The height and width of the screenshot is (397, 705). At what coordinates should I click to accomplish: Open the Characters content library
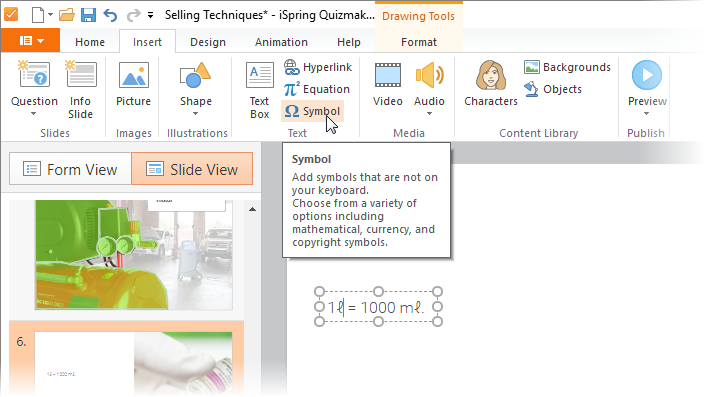[x=491, y=84]
